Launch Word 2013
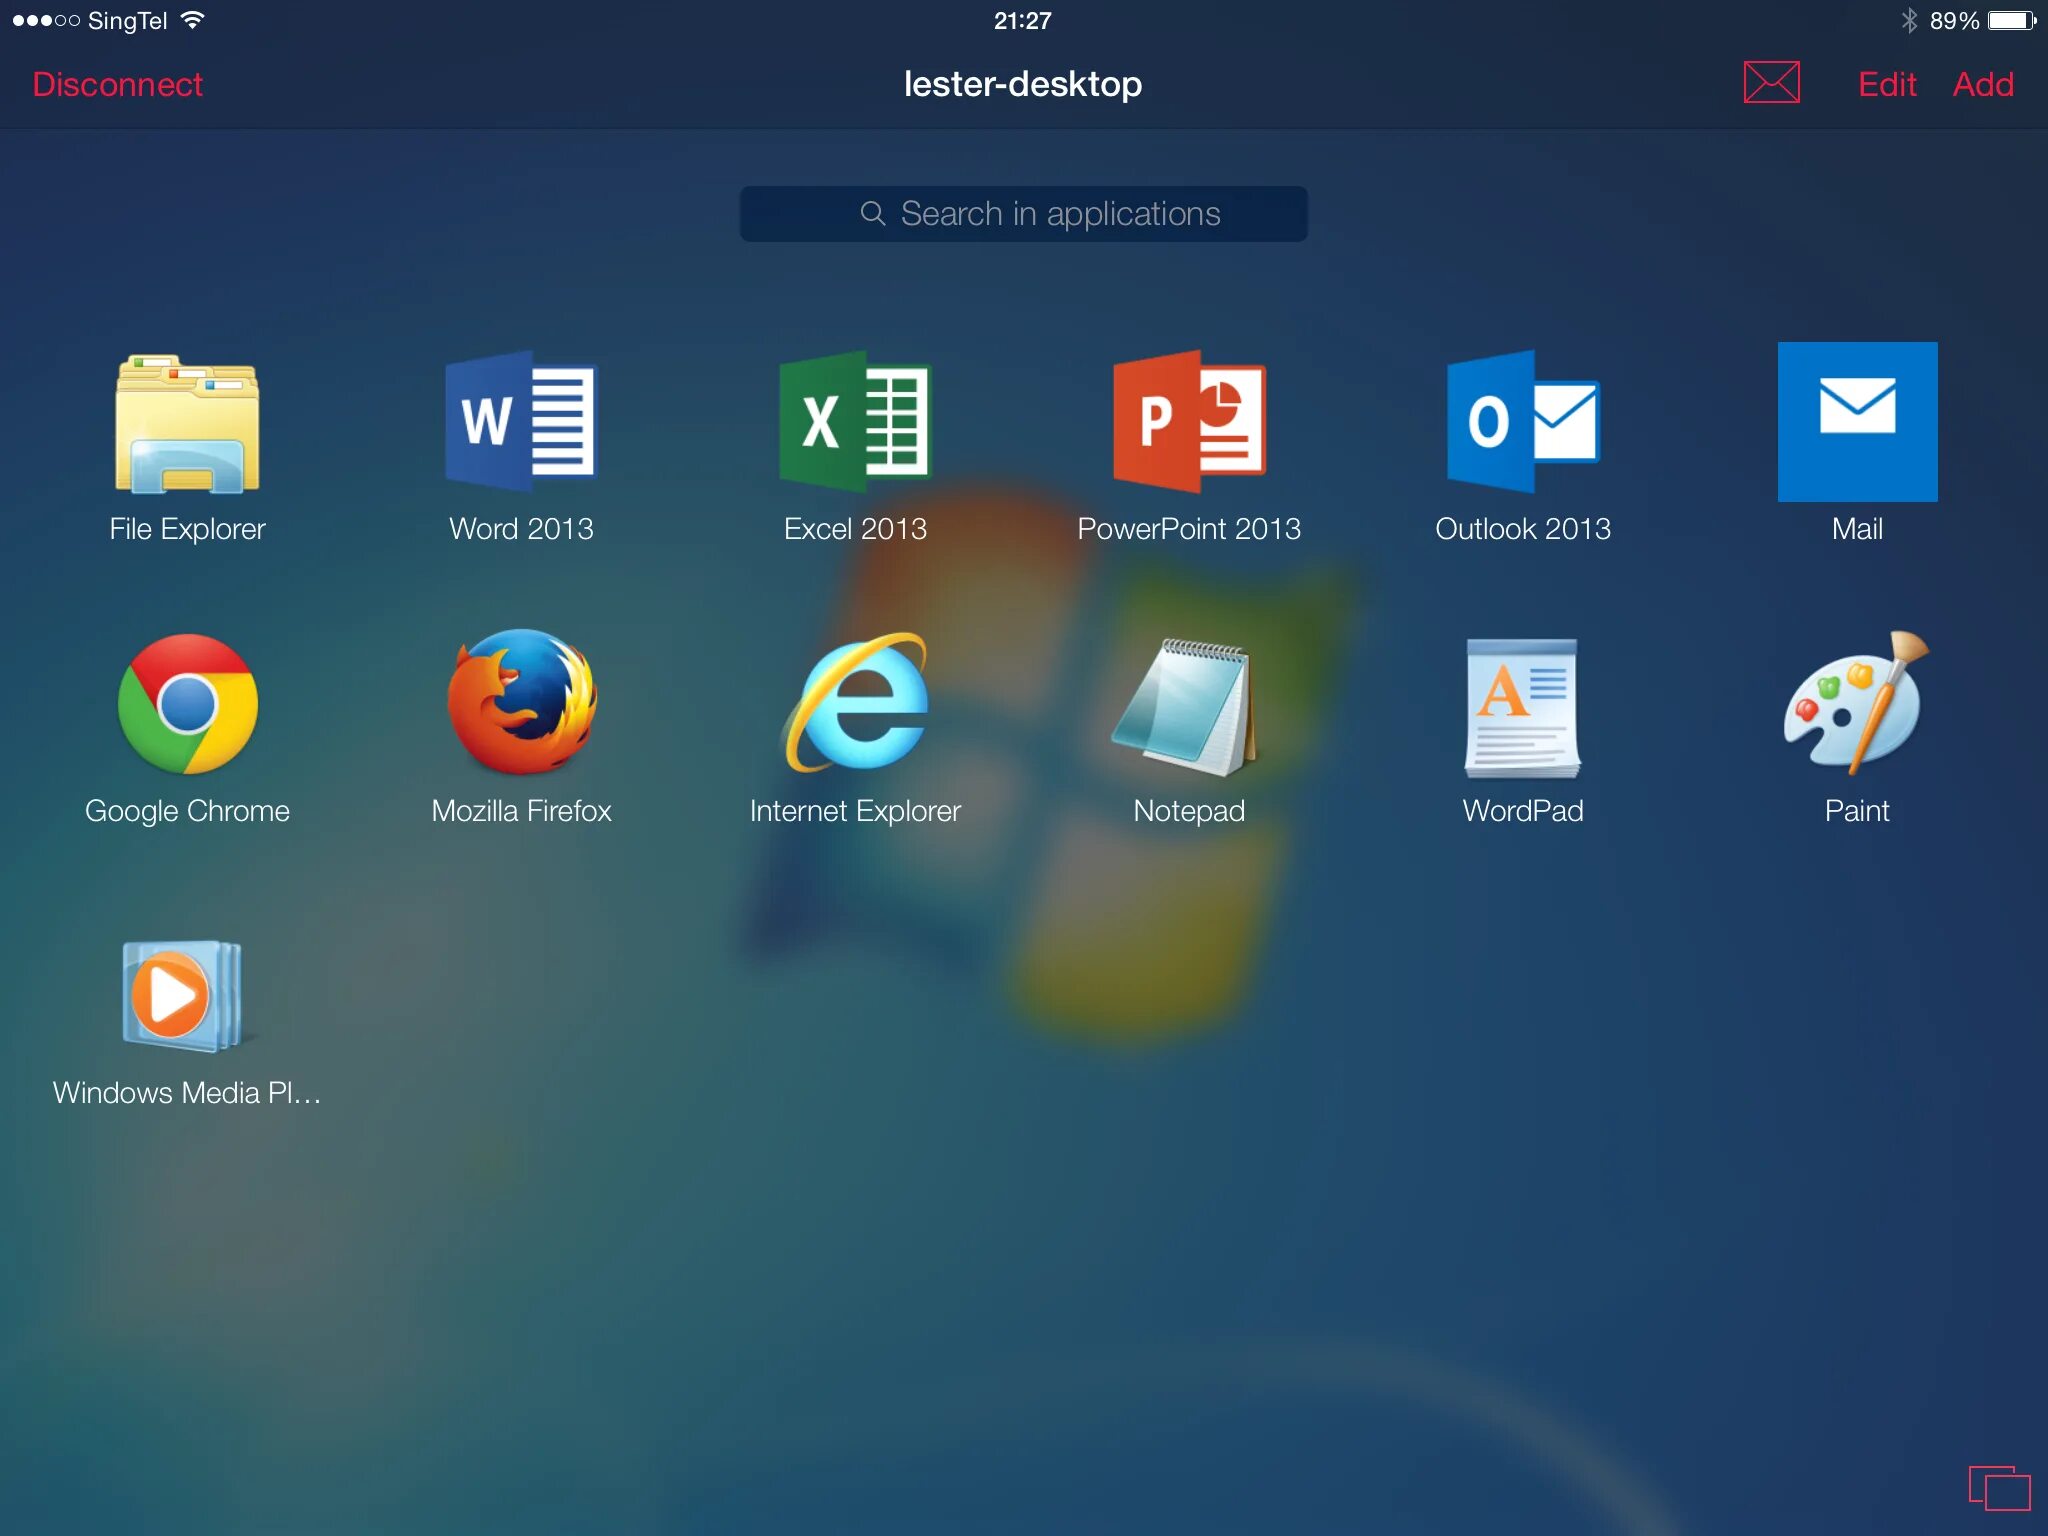Viewport: 2048px width, 1536px height. (x=521, y=421)
